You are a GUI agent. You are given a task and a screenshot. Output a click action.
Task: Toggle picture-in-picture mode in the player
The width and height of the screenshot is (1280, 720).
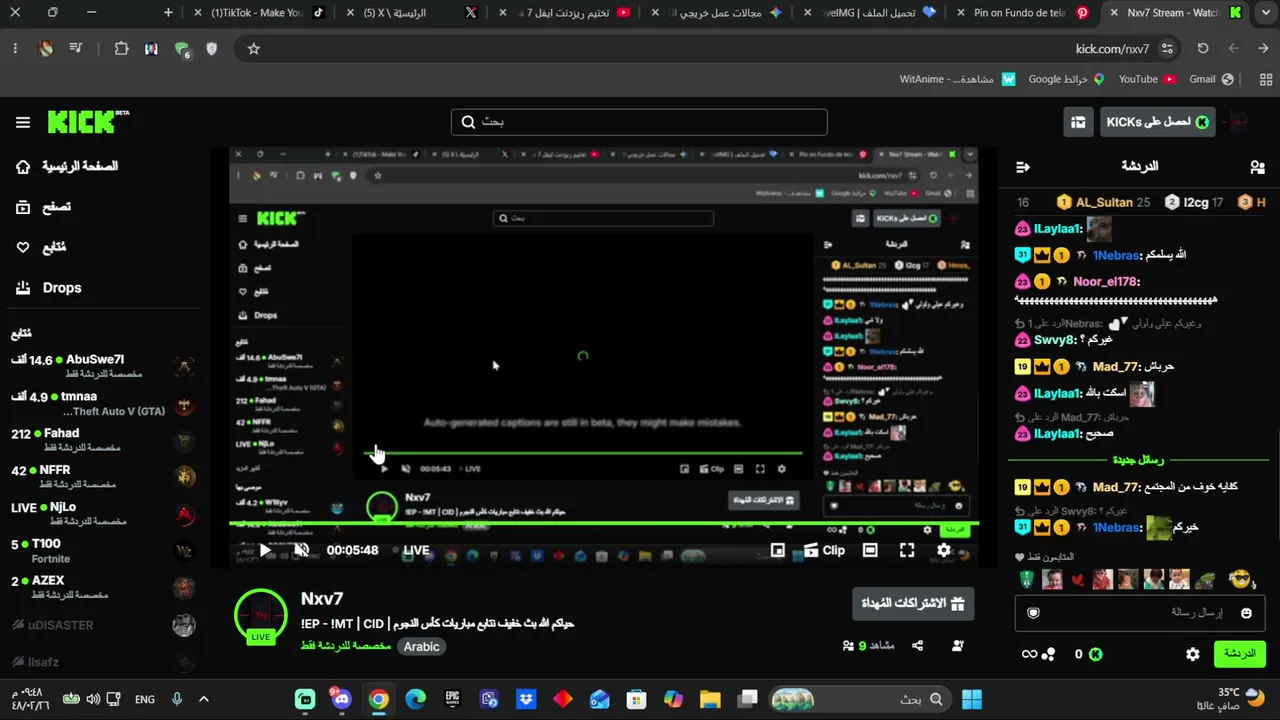point(778,550)
